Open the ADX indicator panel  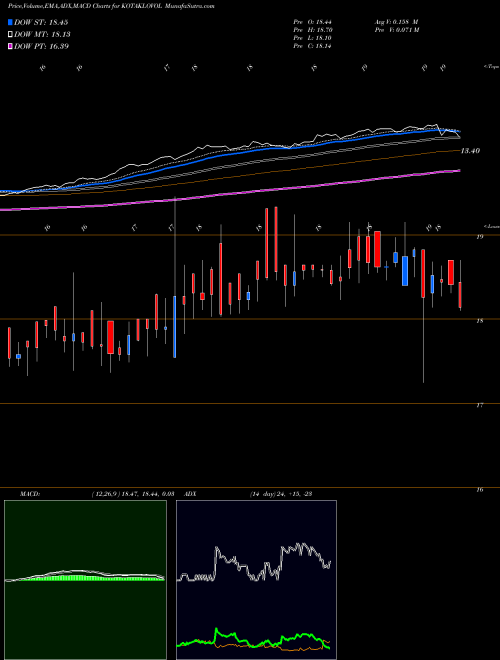pyautogui.click(x=256, y=580)
